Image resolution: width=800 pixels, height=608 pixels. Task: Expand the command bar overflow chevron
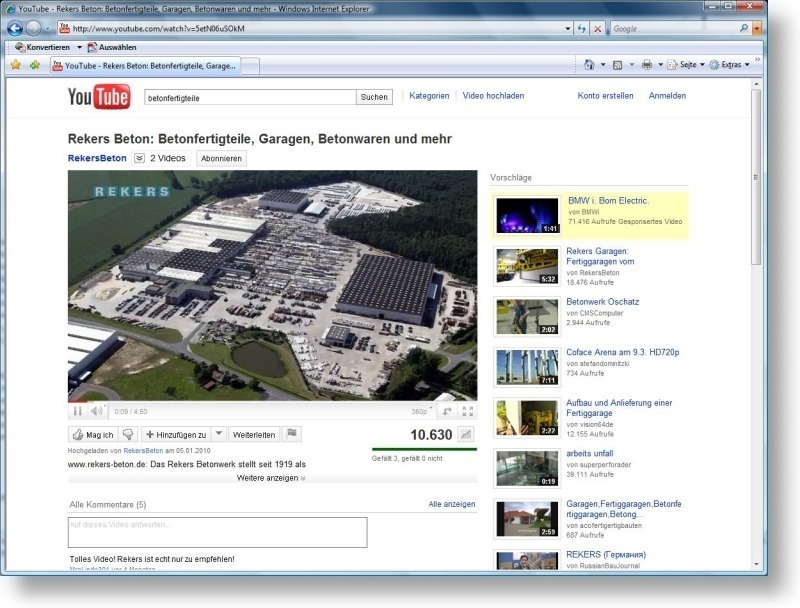coord(757,60)
